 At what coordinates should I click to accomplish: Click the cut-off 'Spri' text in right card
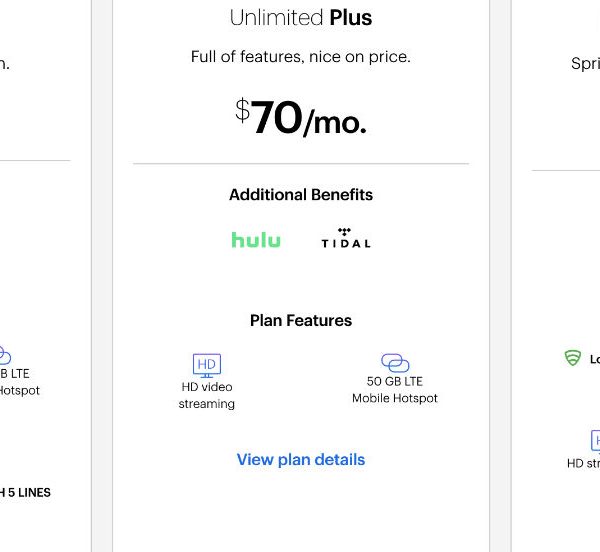pos(585,63)
